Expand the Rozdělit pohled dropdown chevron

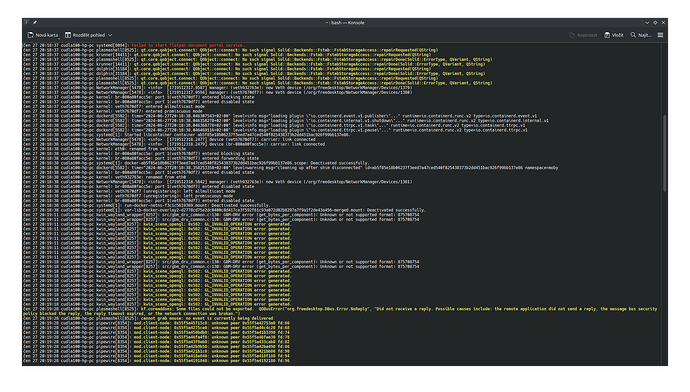coord(110,35)
